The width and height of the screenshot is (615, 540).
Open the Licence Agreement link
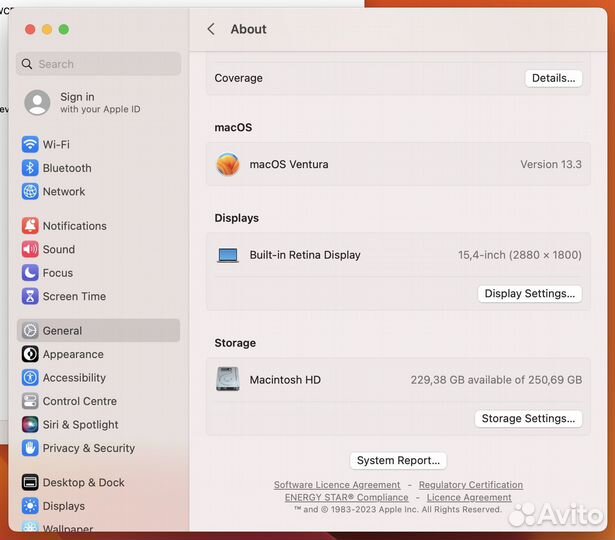[469, 497]
